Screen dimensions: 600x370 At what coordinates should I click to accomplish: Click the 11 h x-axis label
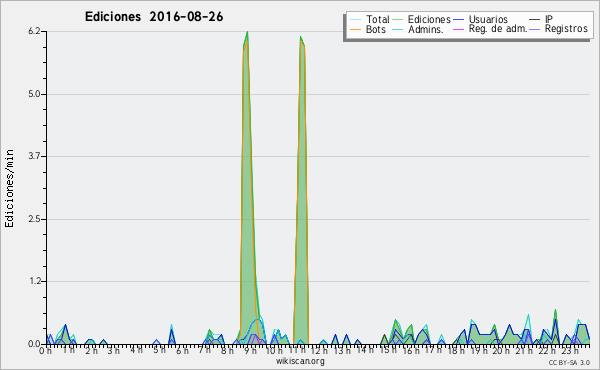[297, 351]
